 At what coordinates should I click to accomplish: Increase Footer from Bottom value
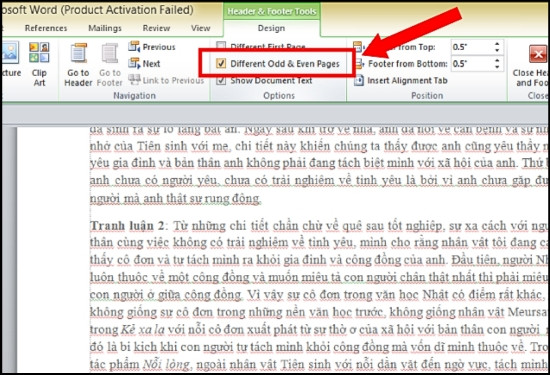point(497,60)
